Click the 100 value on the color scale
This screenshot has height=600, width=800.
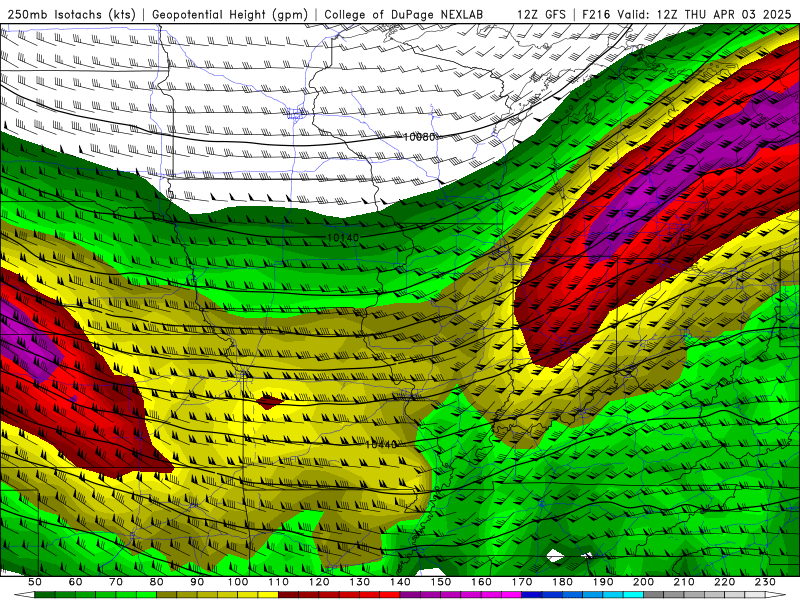[238, 582]
